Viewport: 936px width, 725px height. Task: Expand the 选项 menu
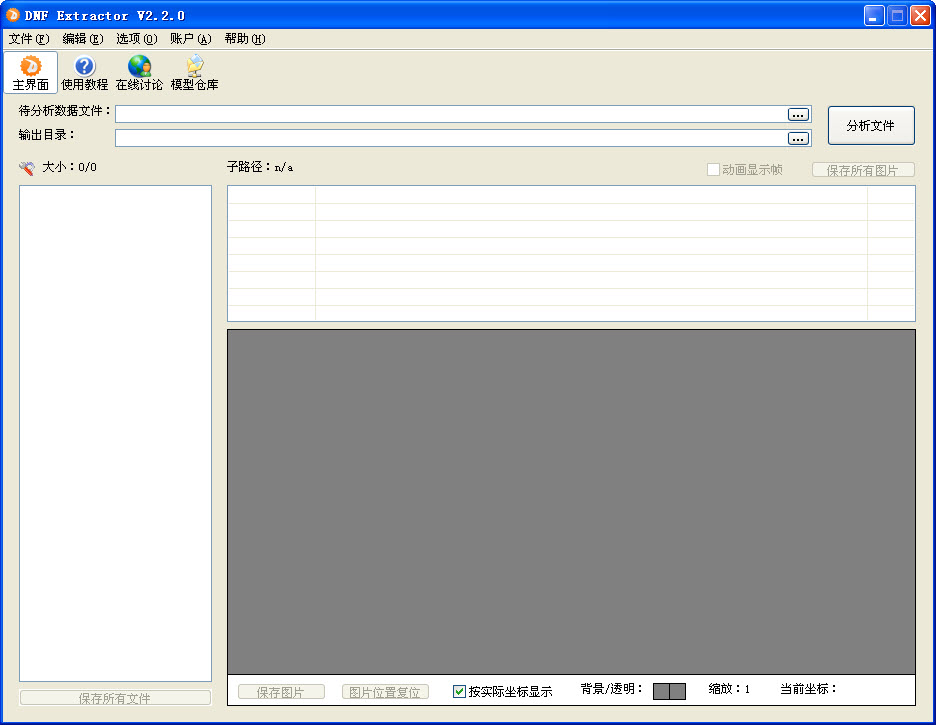136,39
